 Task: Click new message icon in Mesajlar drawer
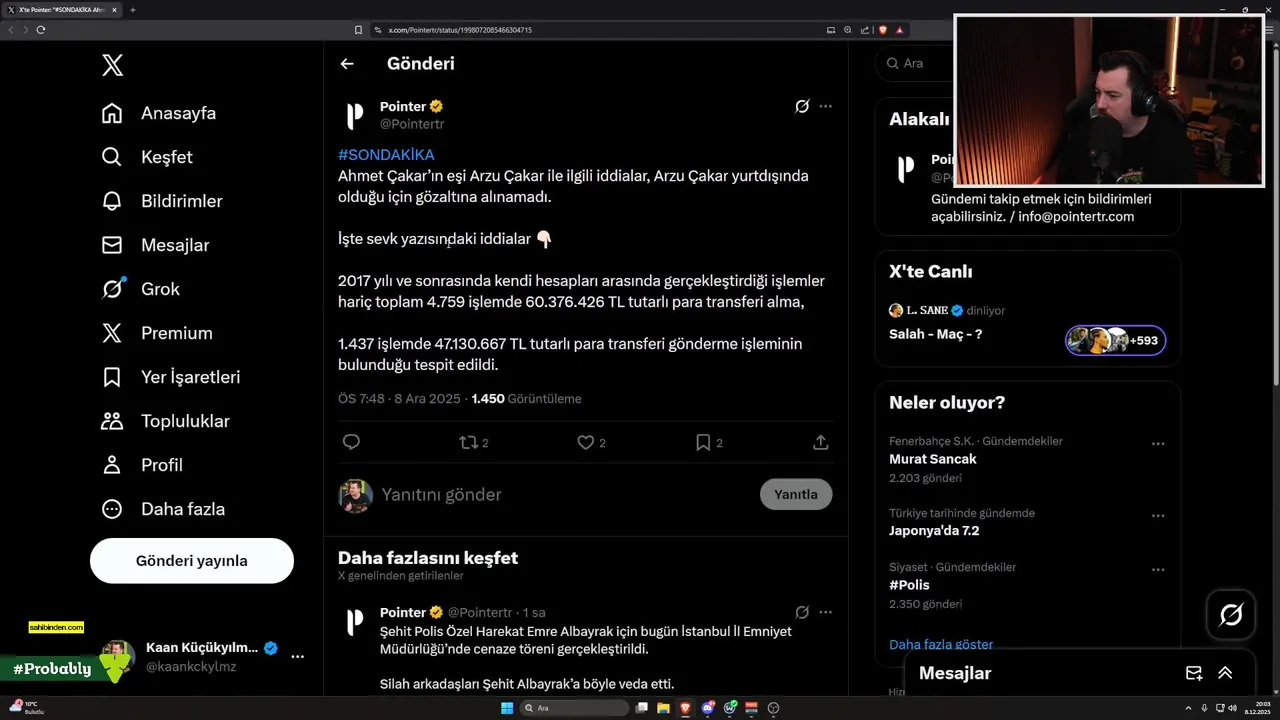coord(1193,673)
